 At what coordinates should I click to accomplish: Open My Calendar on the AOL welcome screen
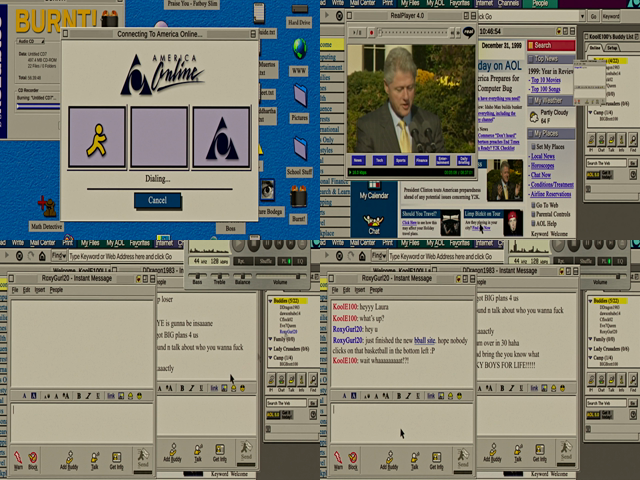[x=373, y=191]
